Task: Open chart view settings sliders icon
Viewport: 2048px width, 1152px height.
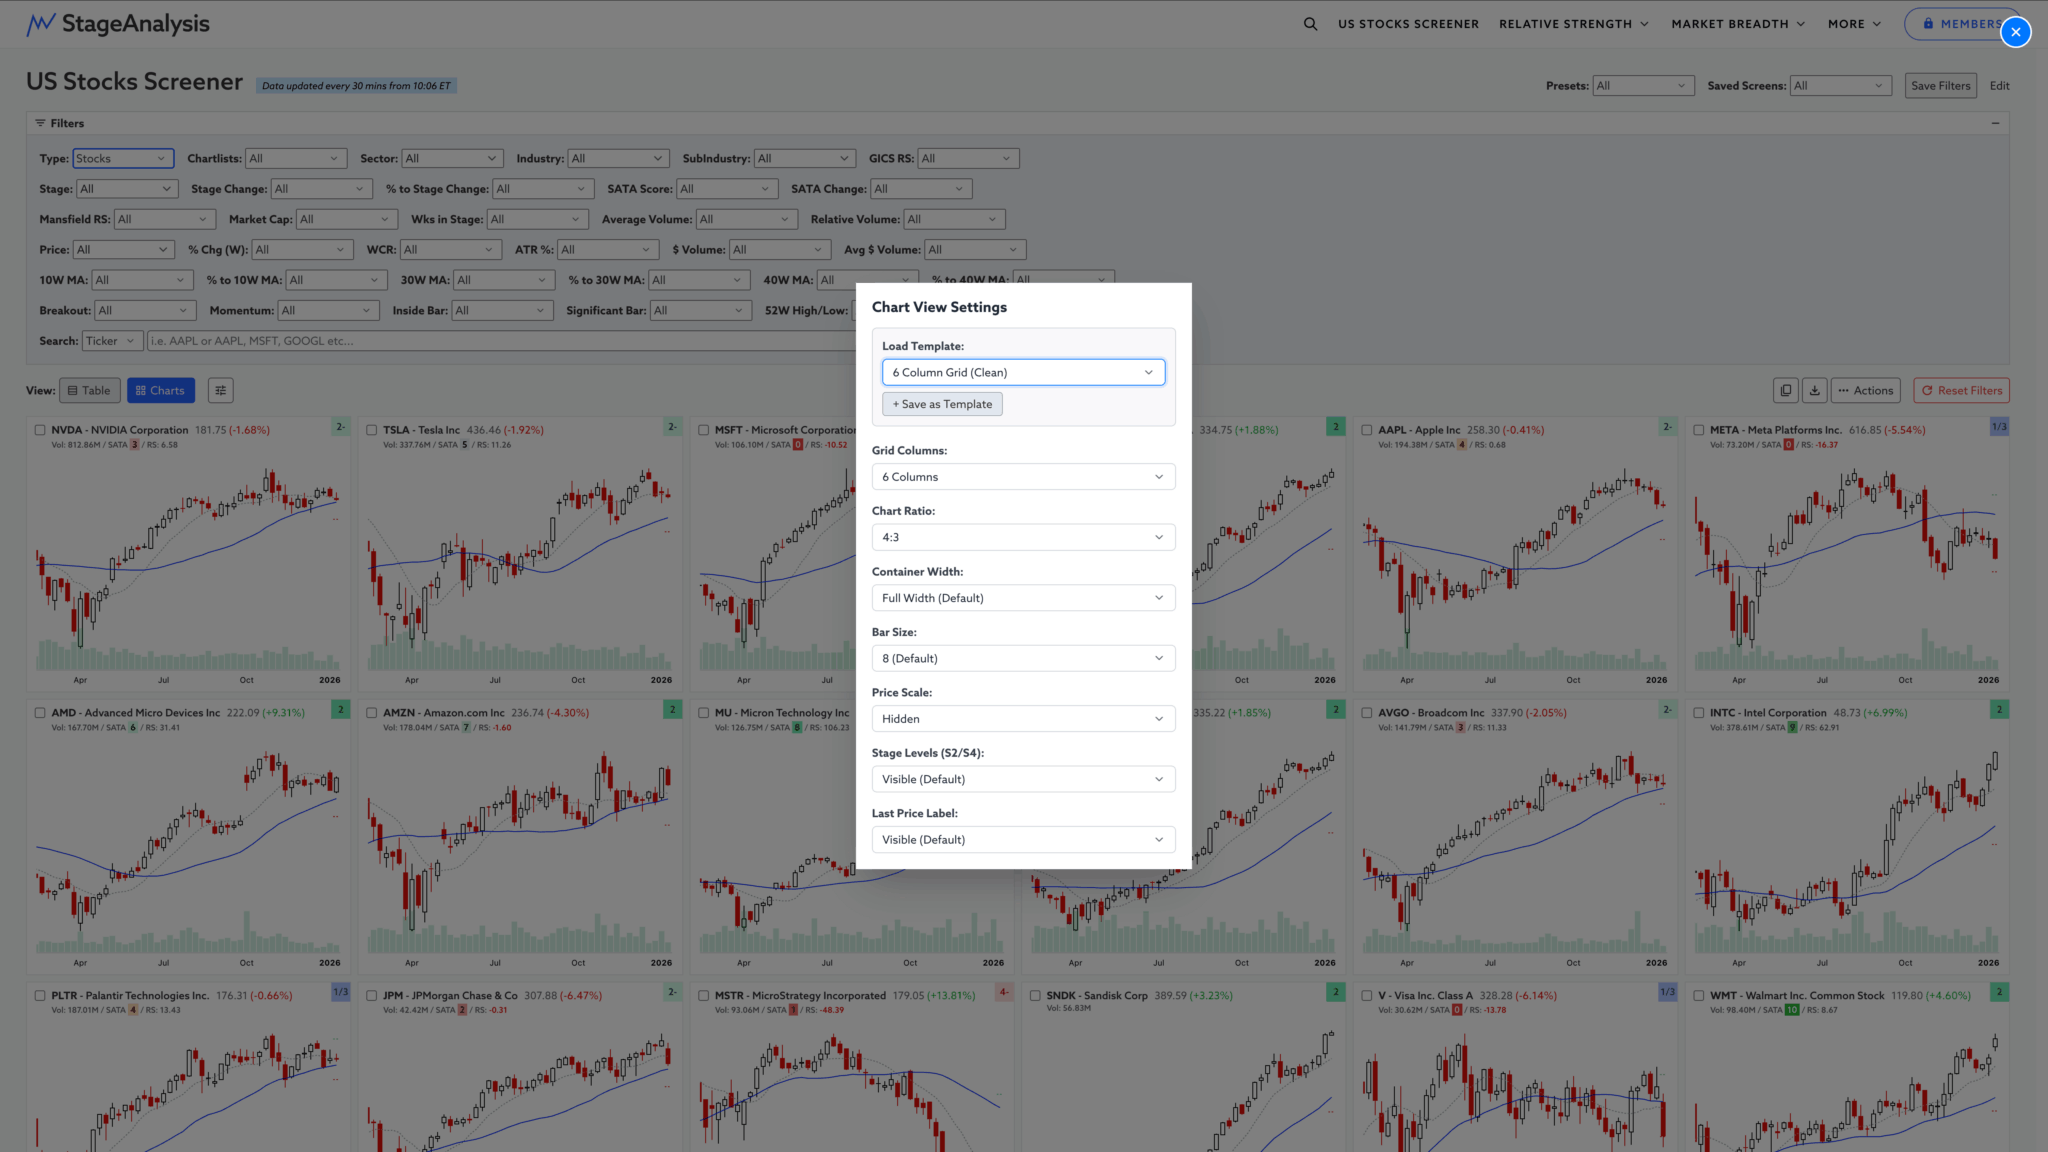Action: coord(221,391)
